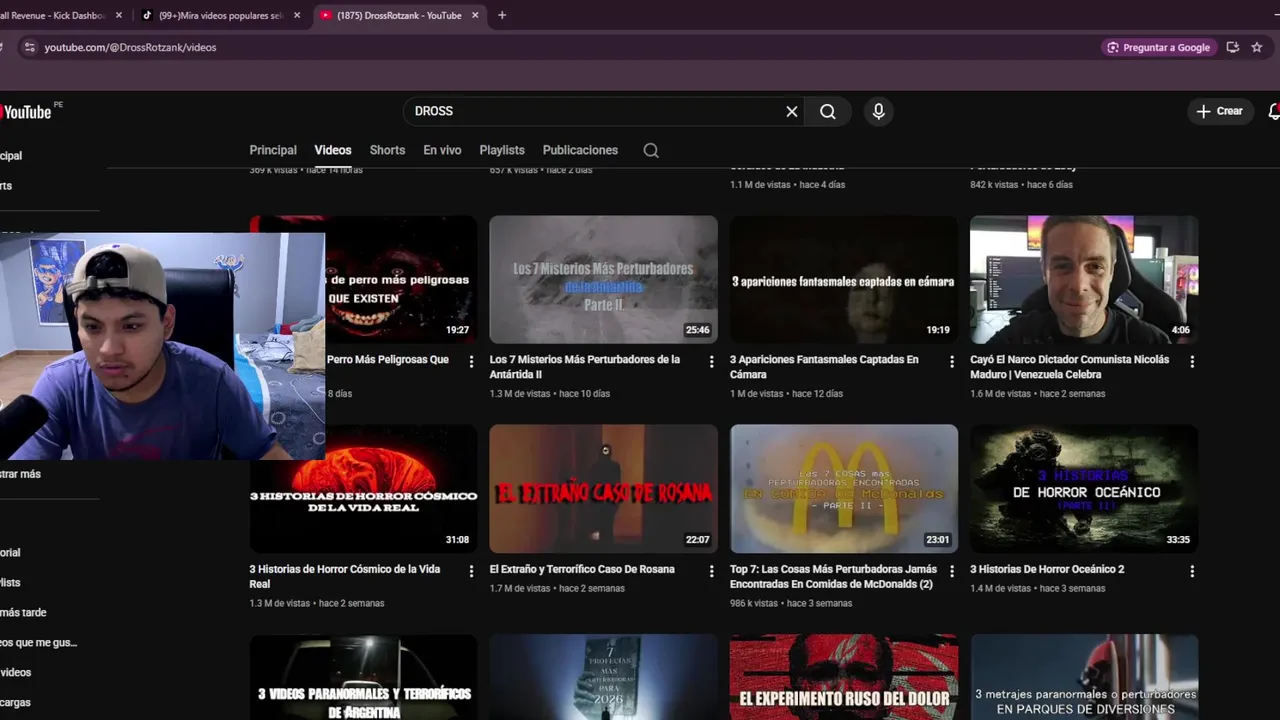Open install/cast icon in address bar
The width and height of the screenshot is (1280, 720).
[1233, 47]
